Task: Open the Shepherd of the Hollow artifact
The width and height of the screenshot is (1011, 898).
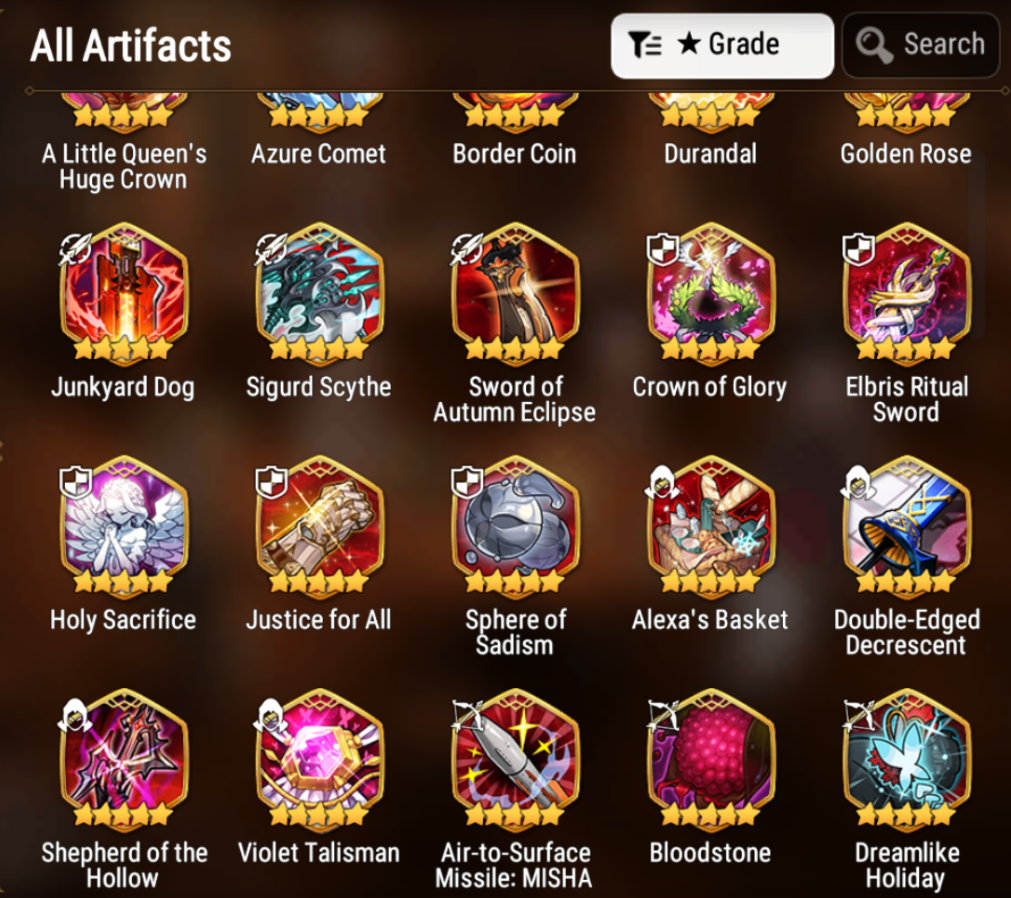Action: pyautogui.click(x=123, y=757)
